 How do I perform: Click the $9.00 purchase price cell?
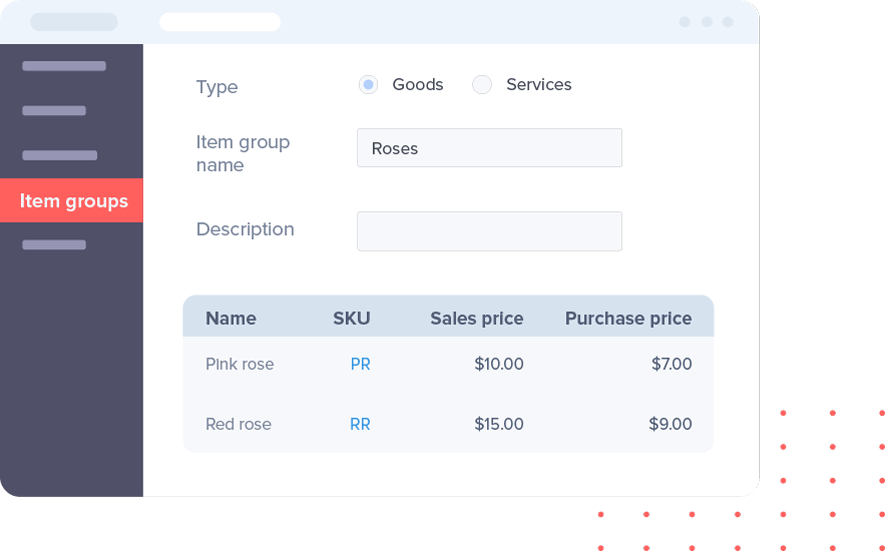click(x=670, y=424)
